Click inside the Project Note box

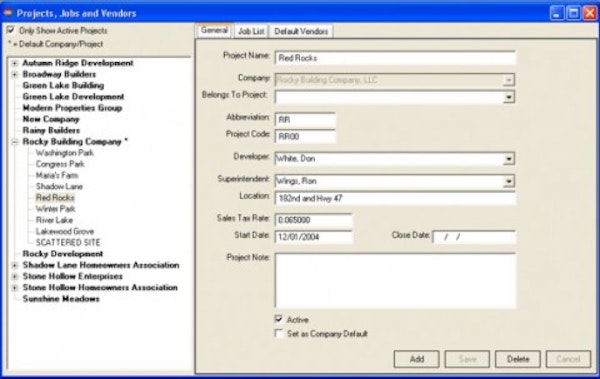(395, 281)
